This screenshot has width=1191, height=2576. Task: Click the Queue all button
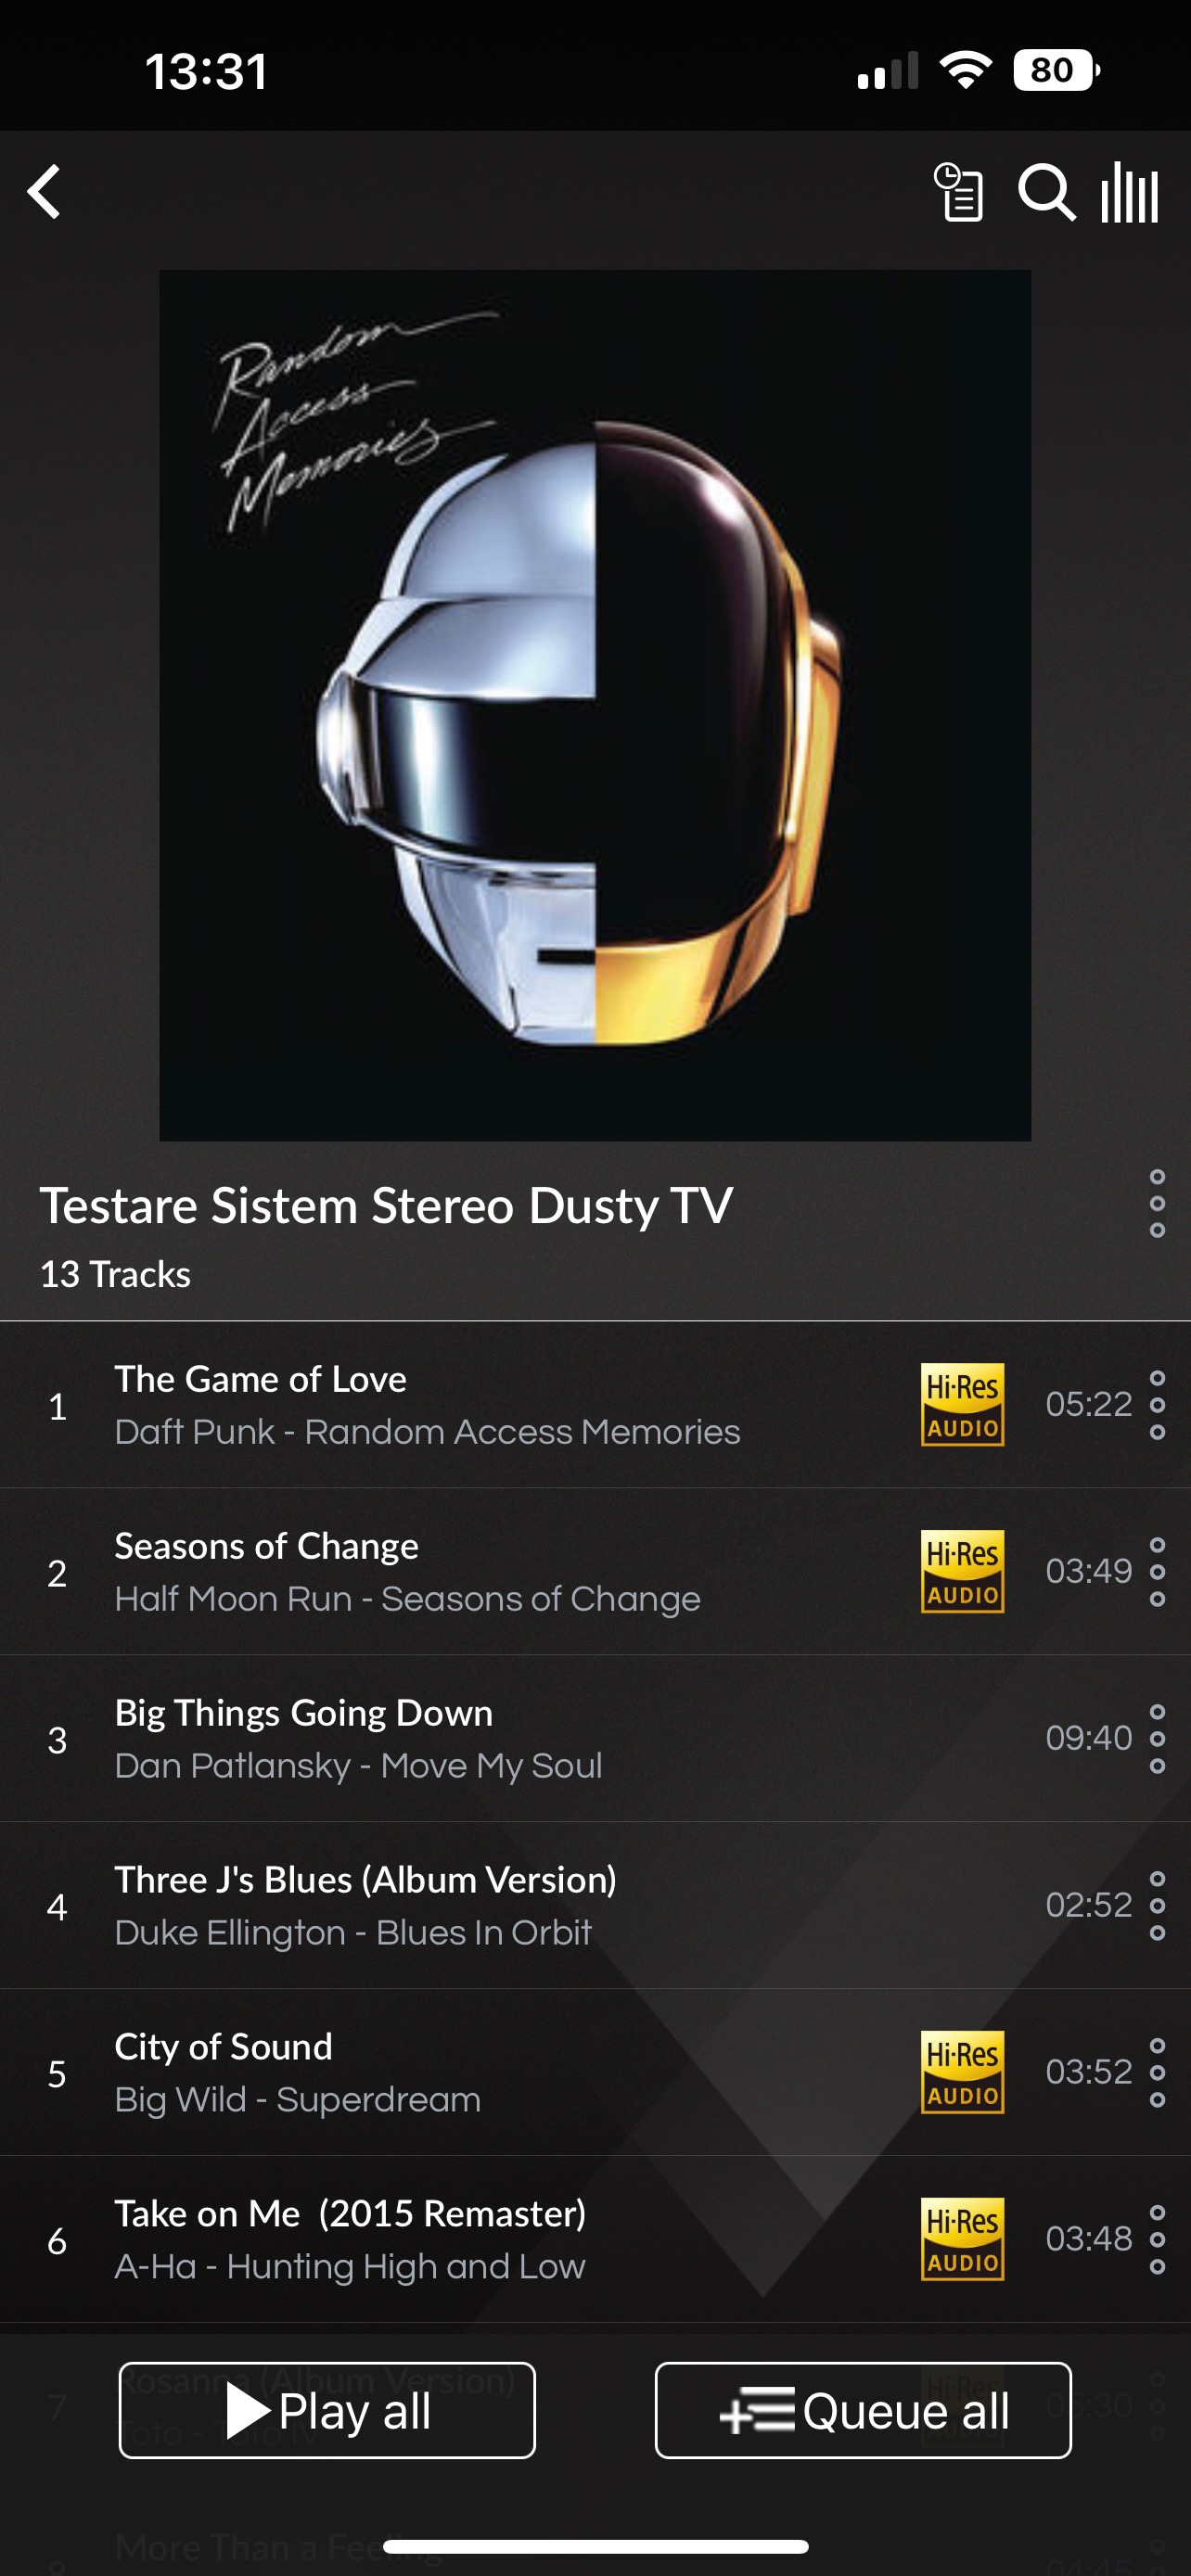click(x=863, y=2410)
